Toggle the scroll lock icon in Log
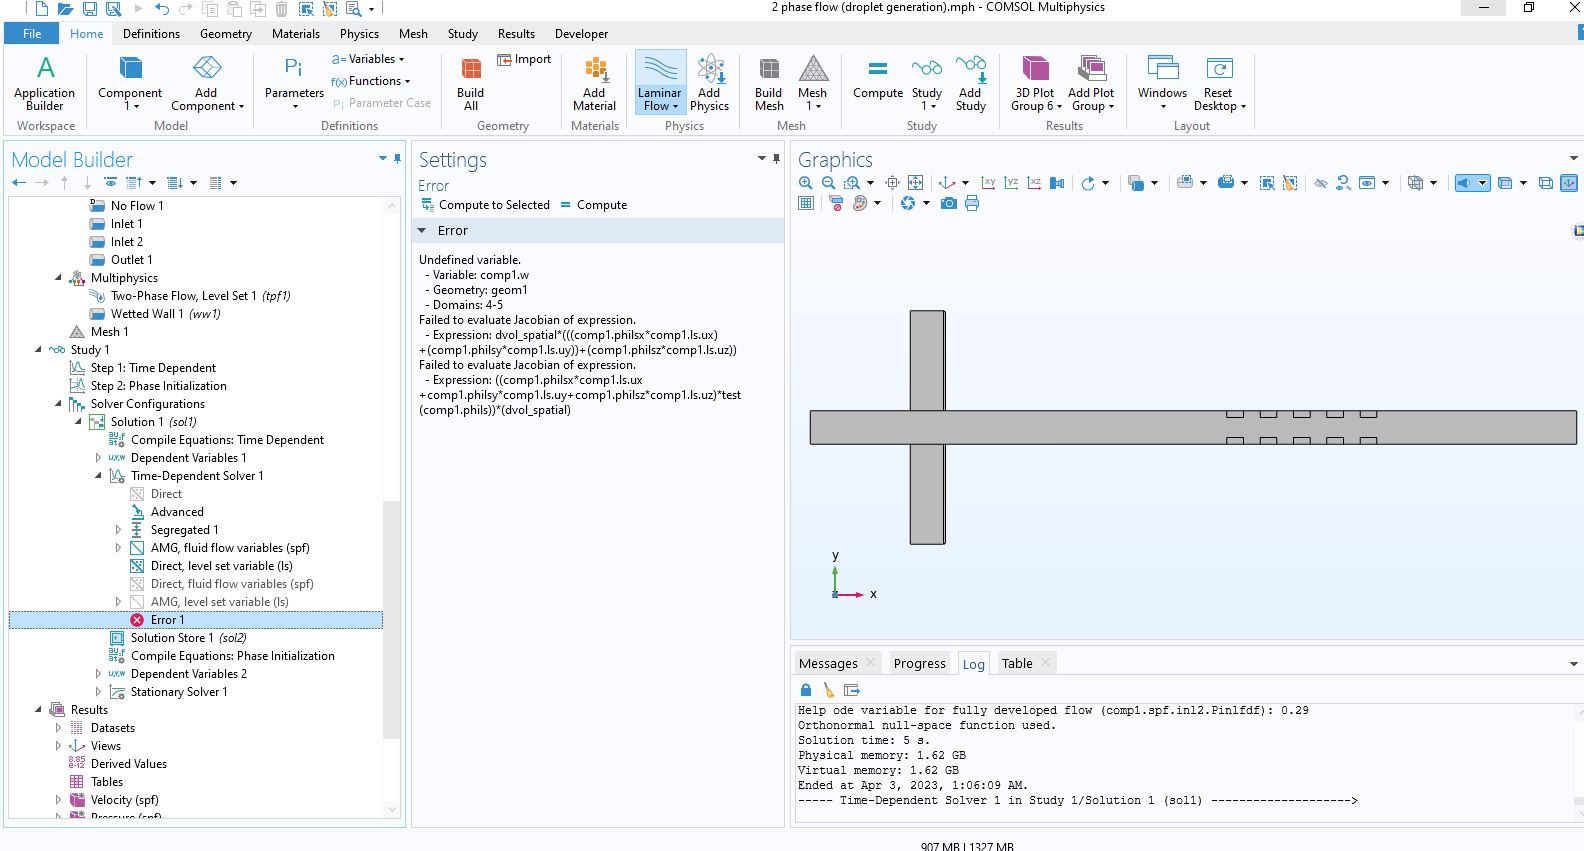The width and height of the screenshot is (1584, 851). click(806, 690)
